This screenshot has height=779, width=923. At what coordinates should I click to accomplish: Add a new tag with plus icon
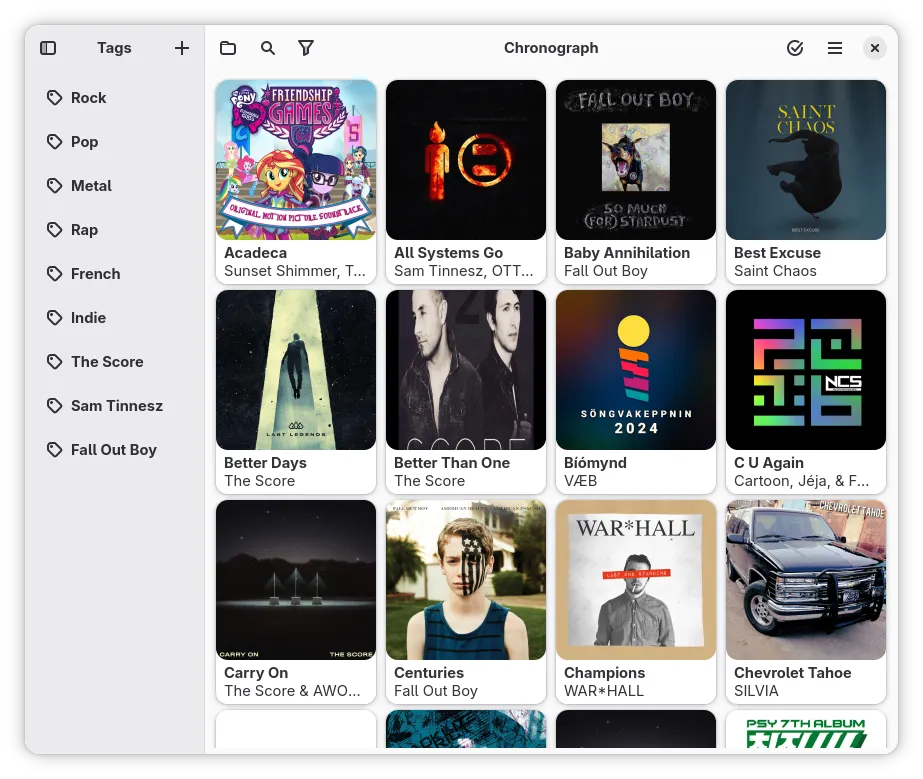click(x=182, y=48)
